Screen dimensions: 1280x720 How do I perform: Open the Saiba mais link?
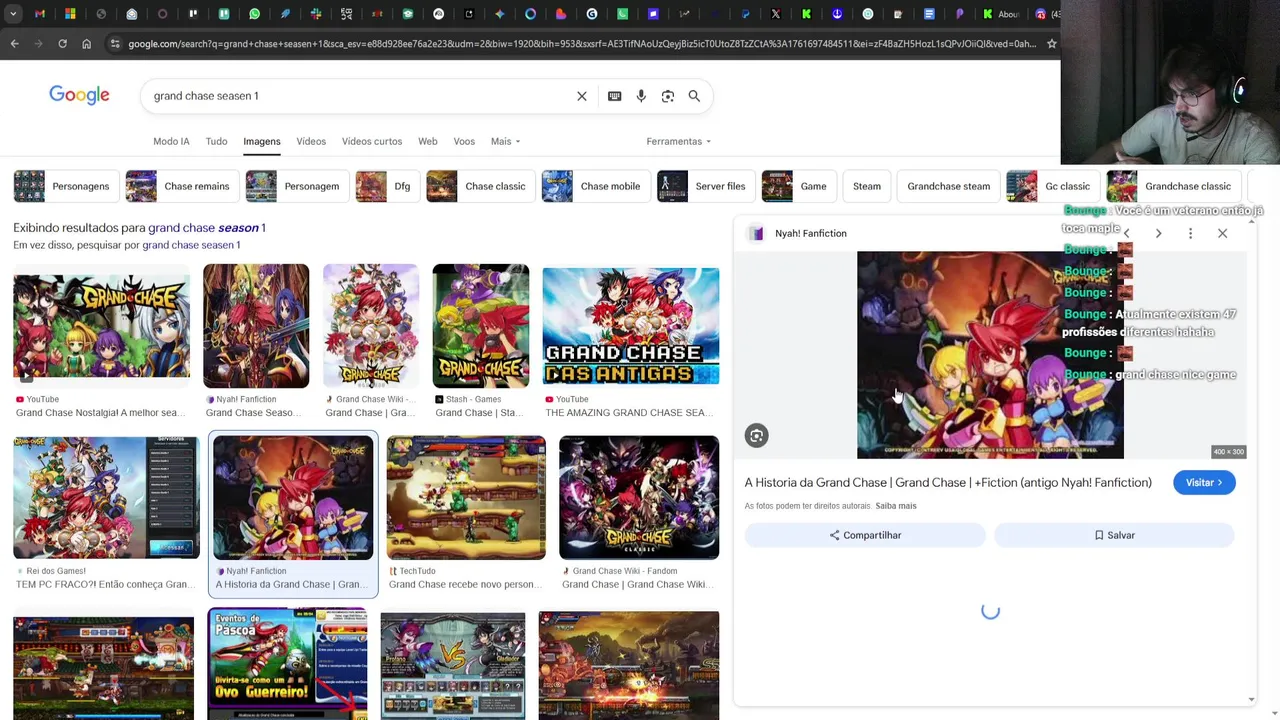896,506
